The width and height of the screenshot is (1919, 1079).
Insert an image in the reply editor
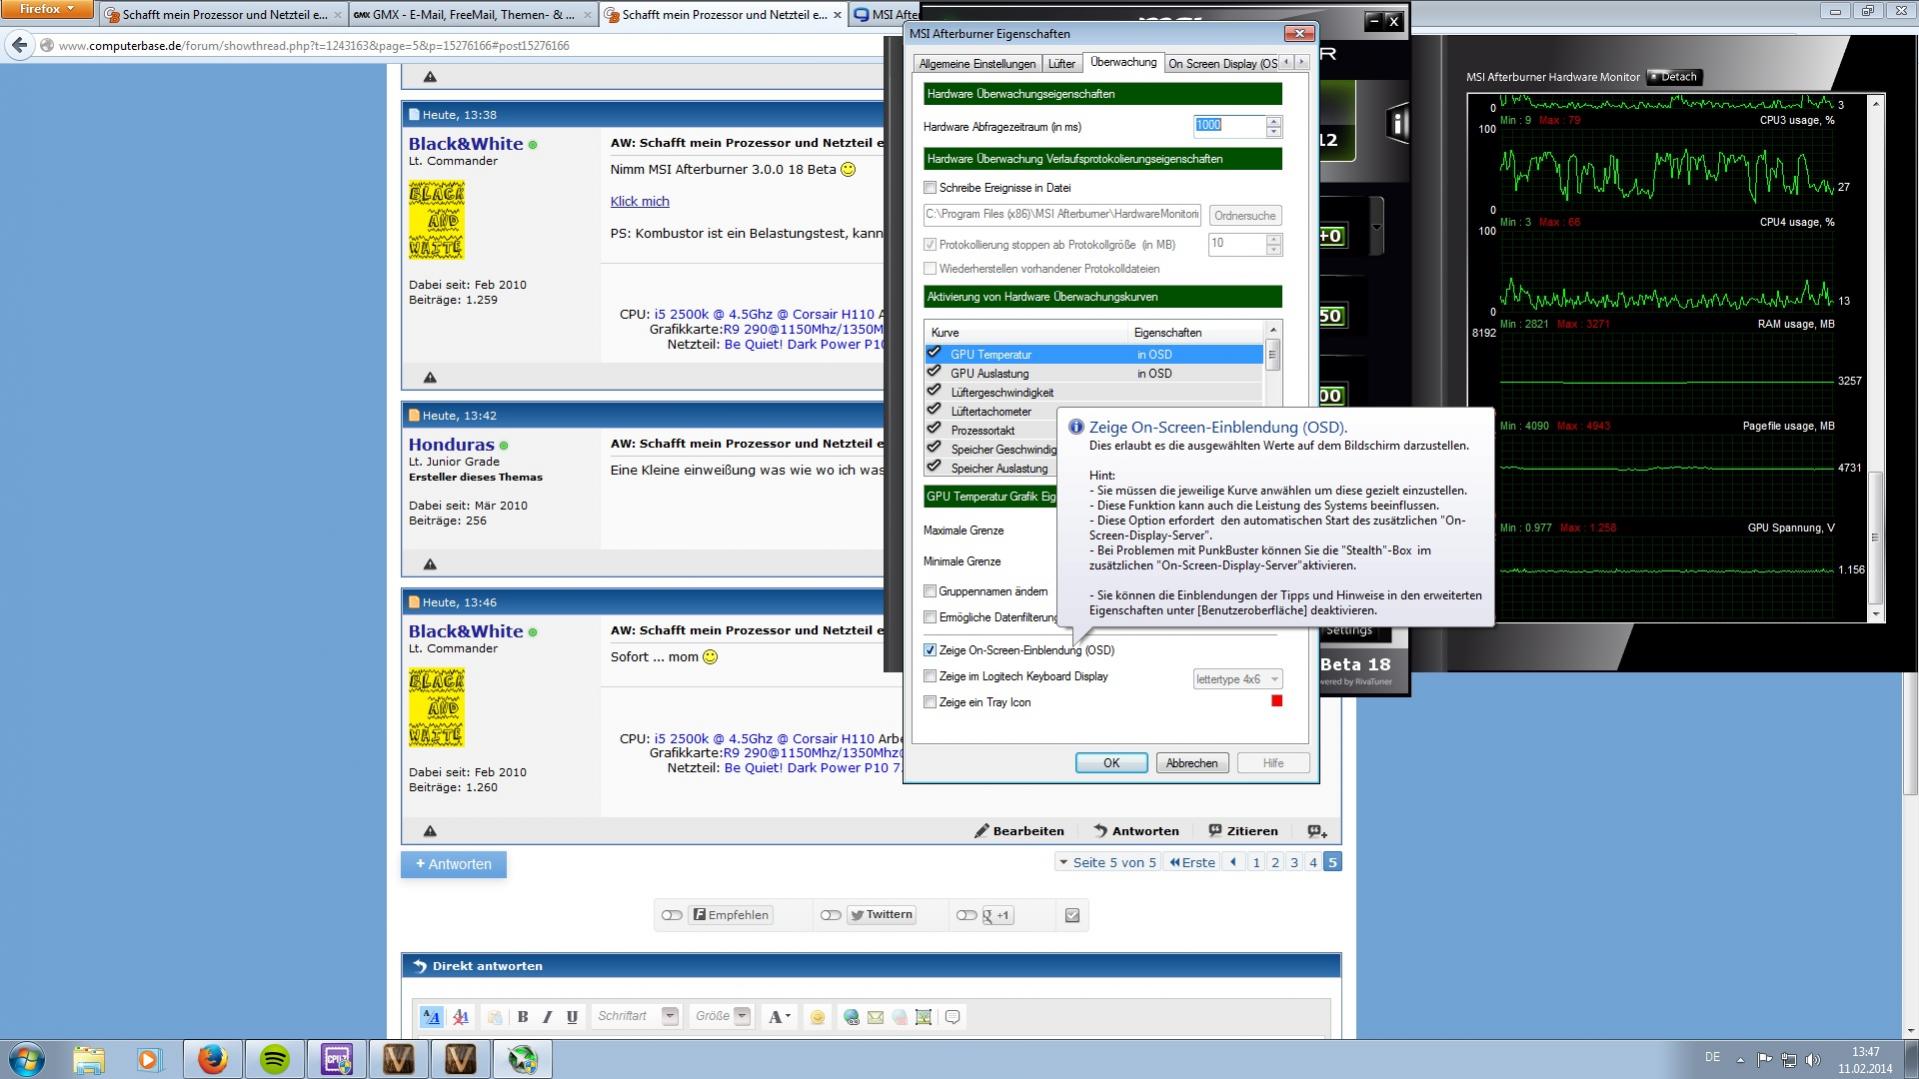(x=923, y=1017)
